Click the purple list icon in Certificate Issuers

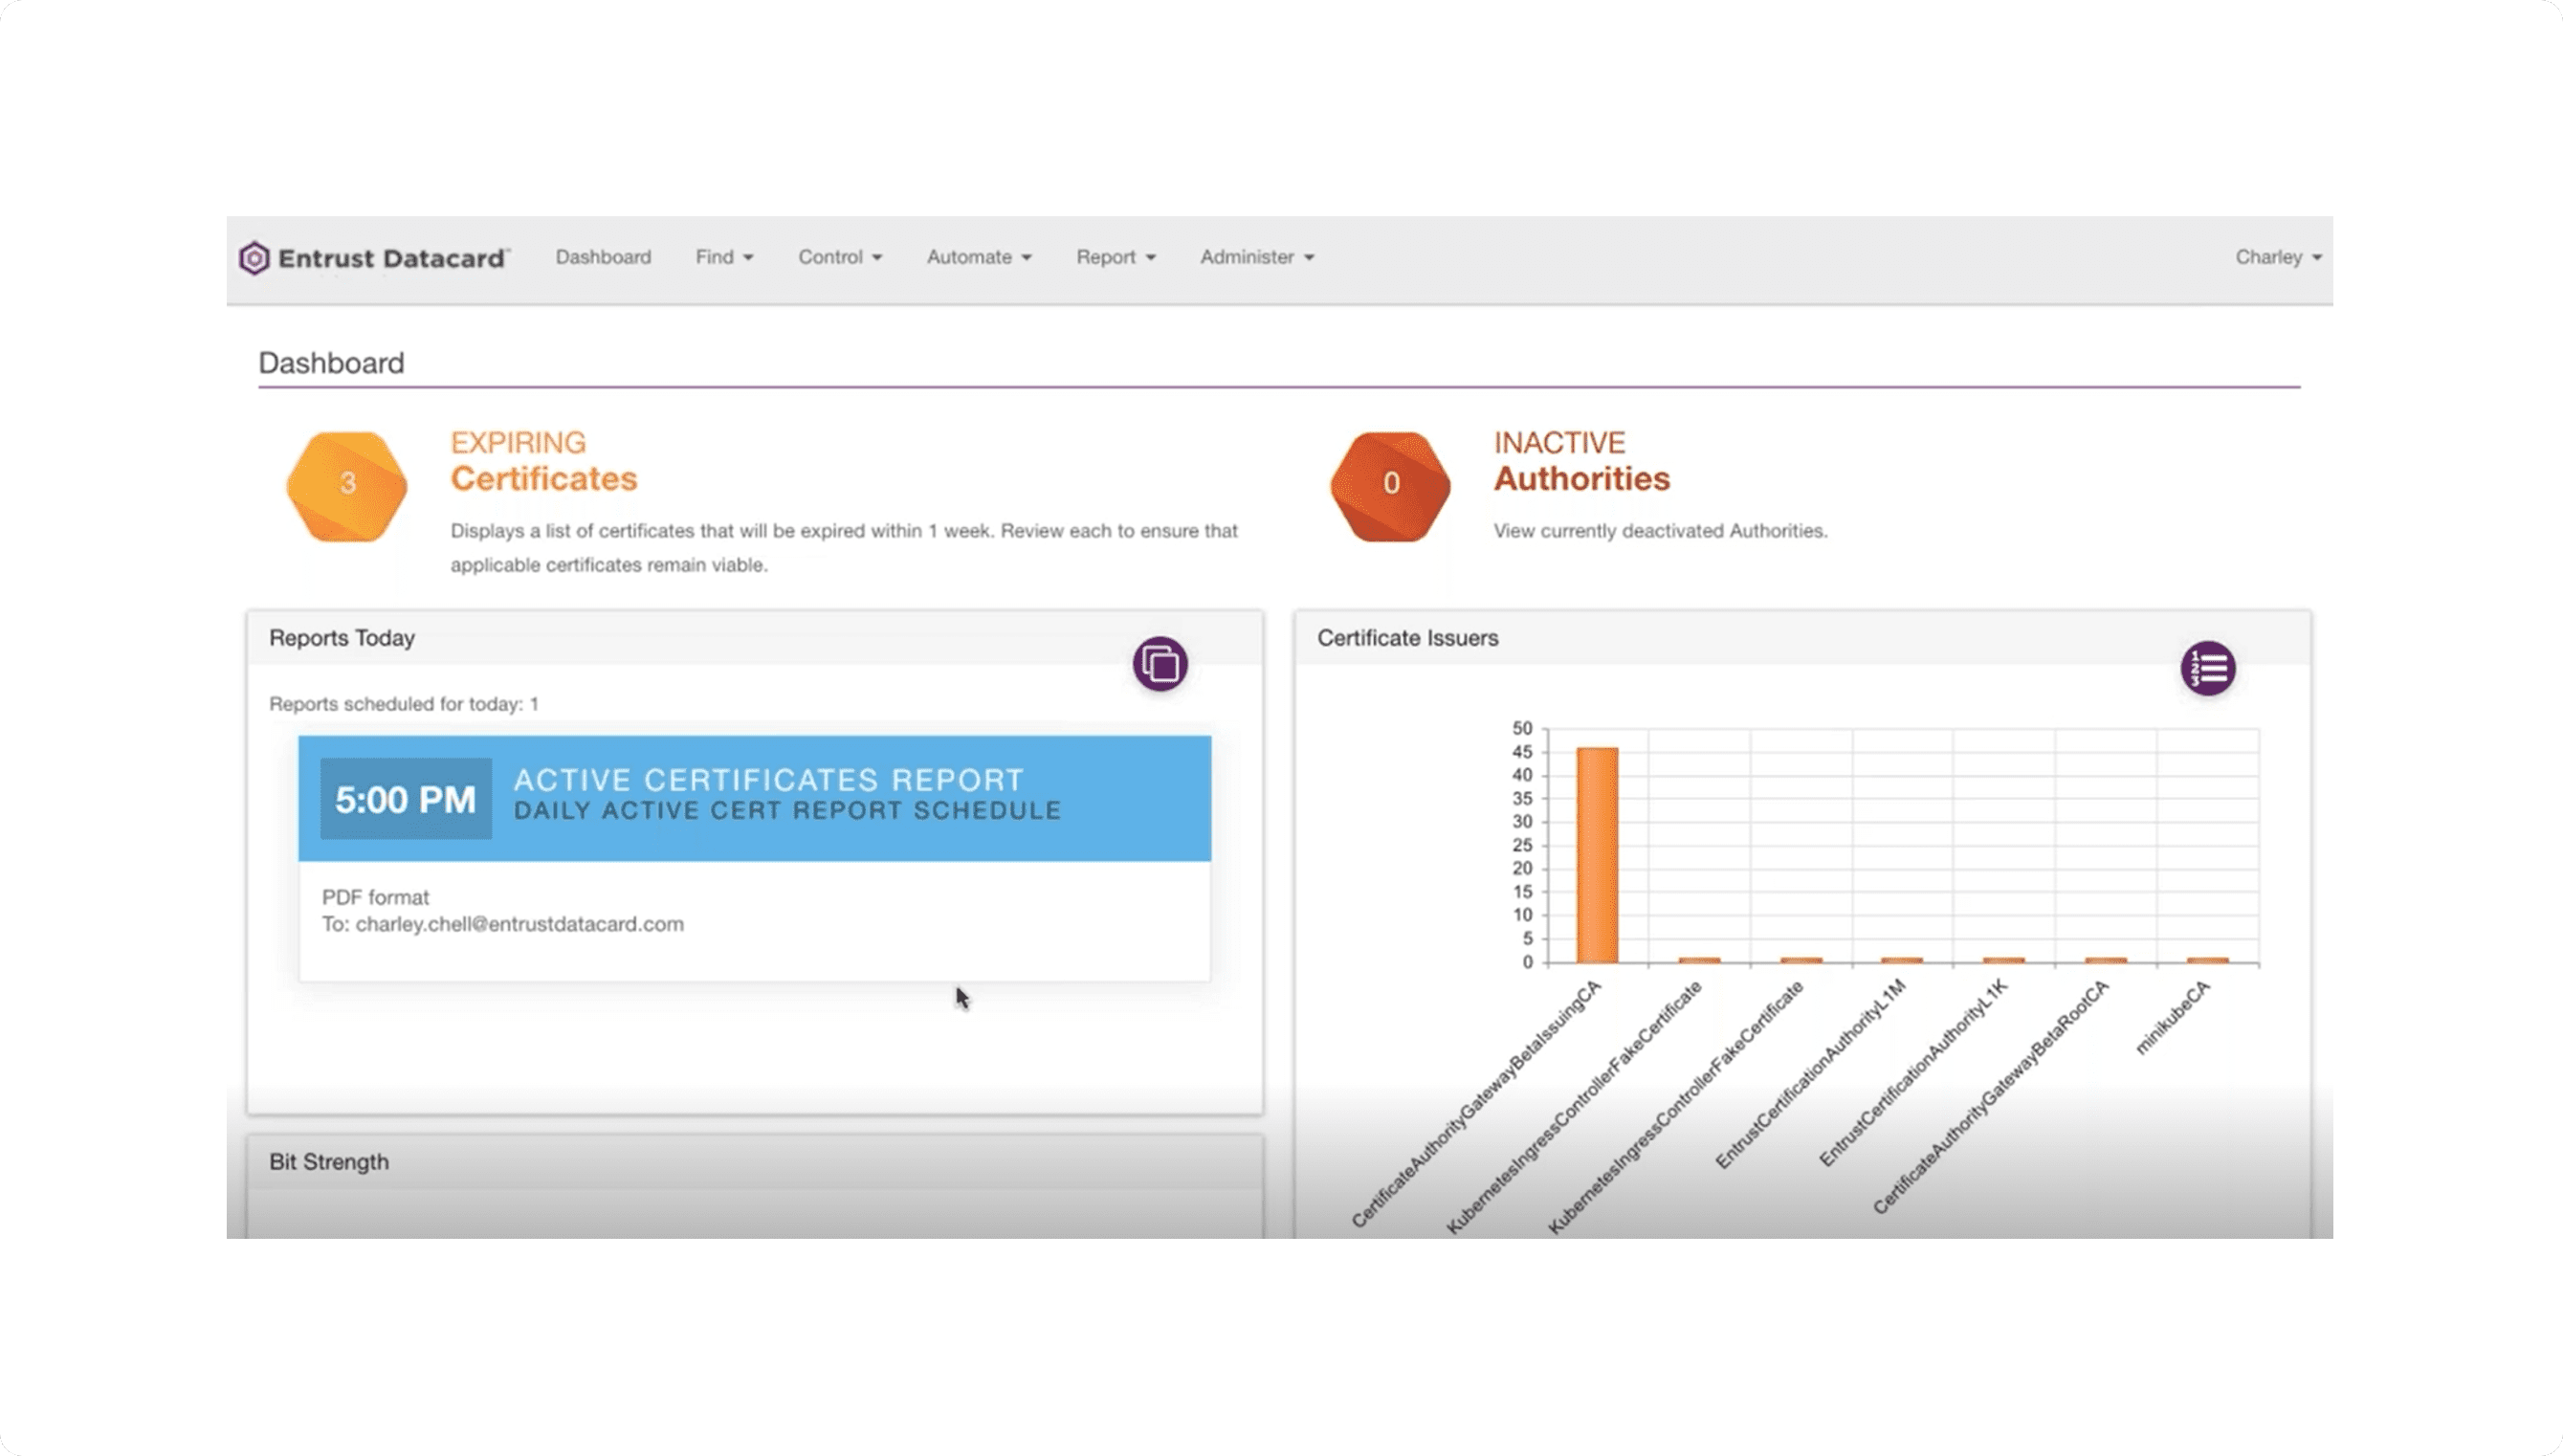tap(2208, 668)
